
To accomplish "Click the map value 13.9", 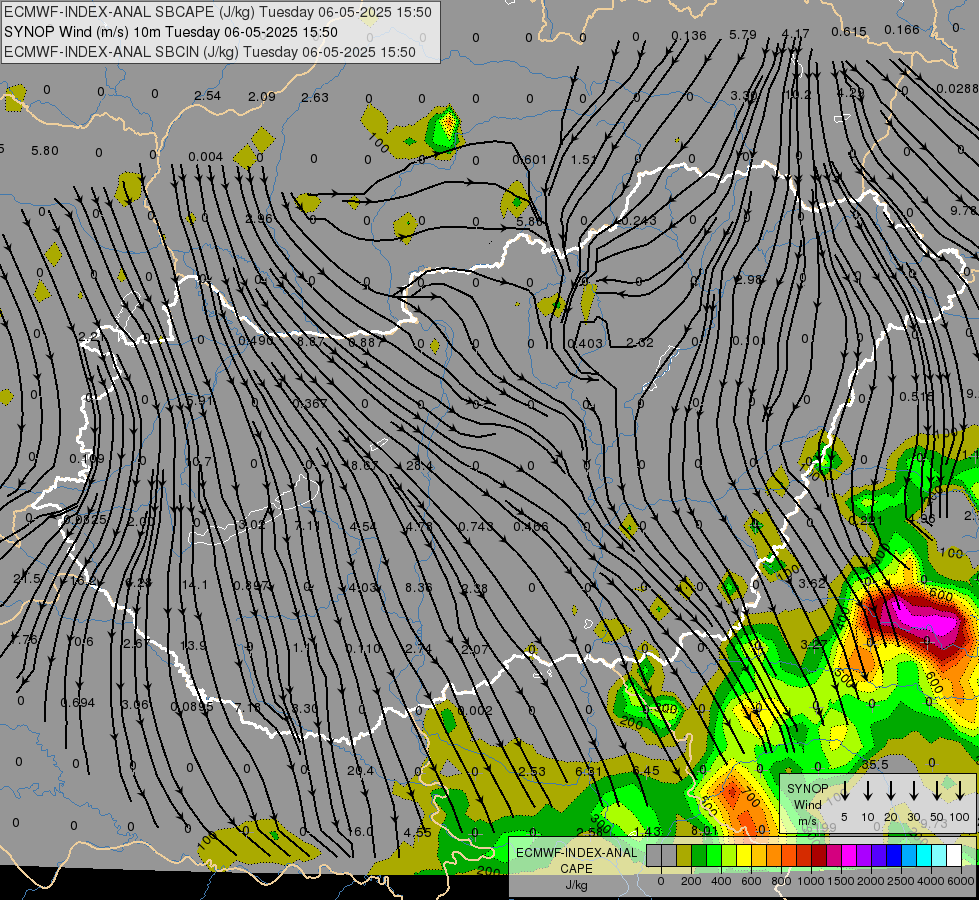I will click(193, 645).
